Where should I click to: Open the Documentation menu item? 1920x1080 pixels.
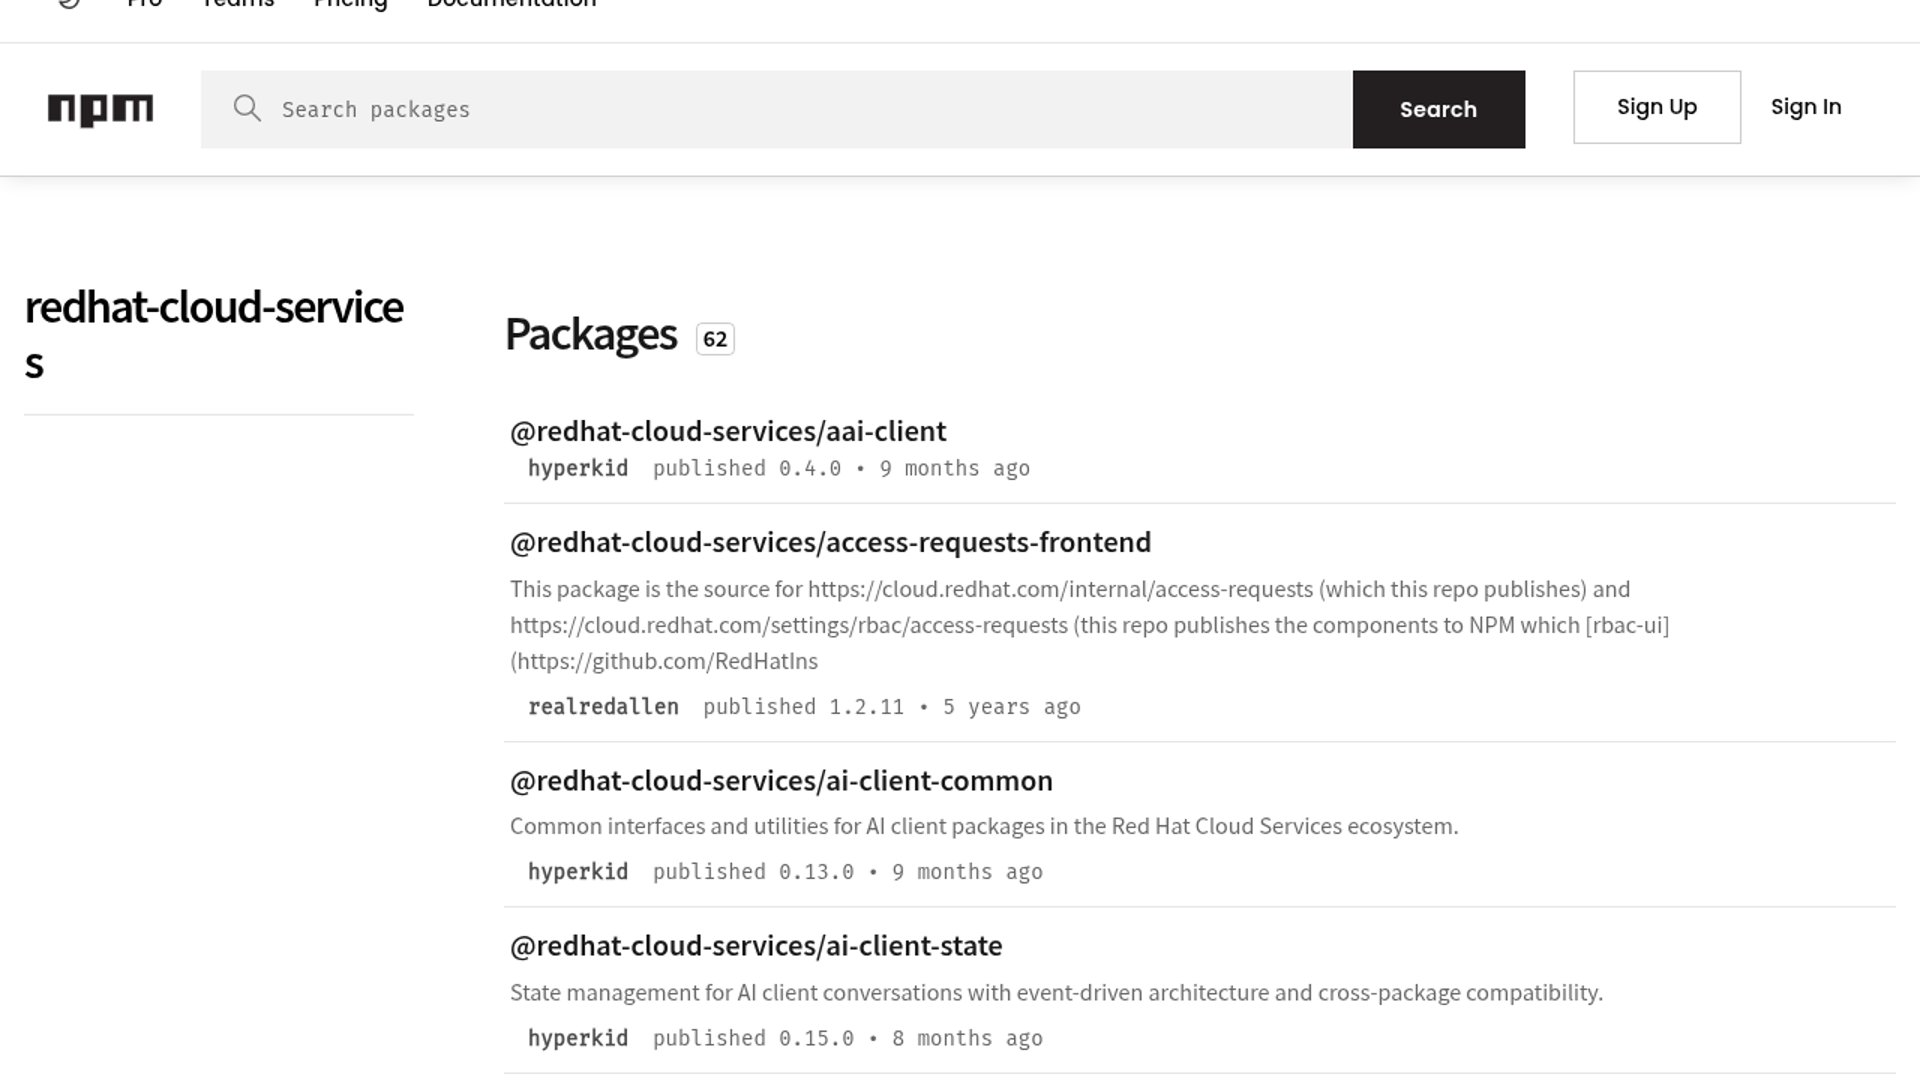coord(512,4)
